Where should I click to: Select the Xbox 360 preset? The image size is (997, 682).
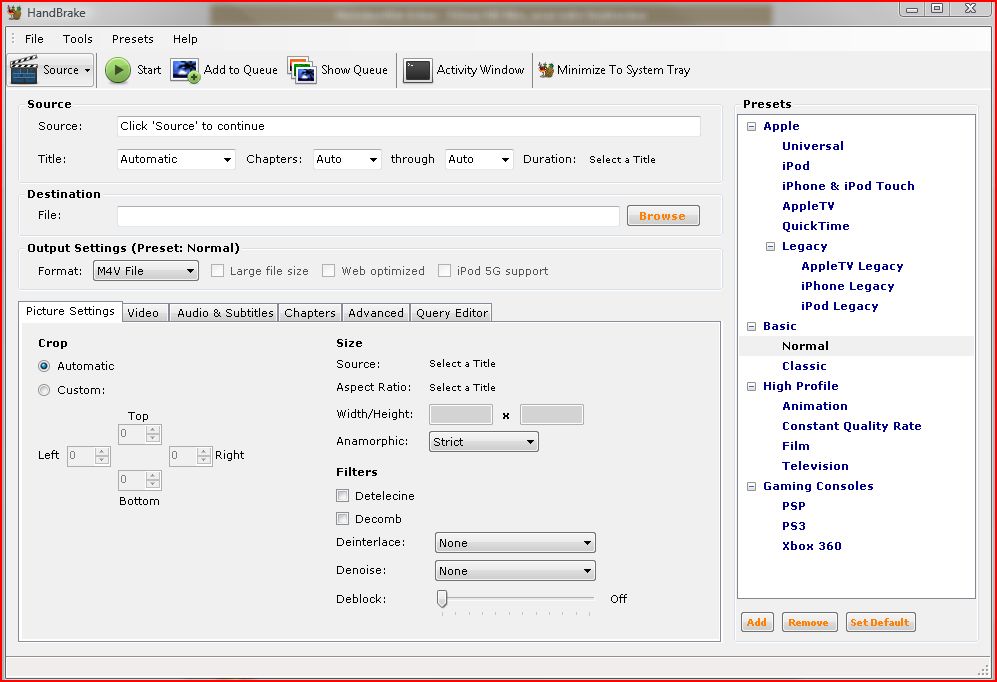[x=812, y=547]
